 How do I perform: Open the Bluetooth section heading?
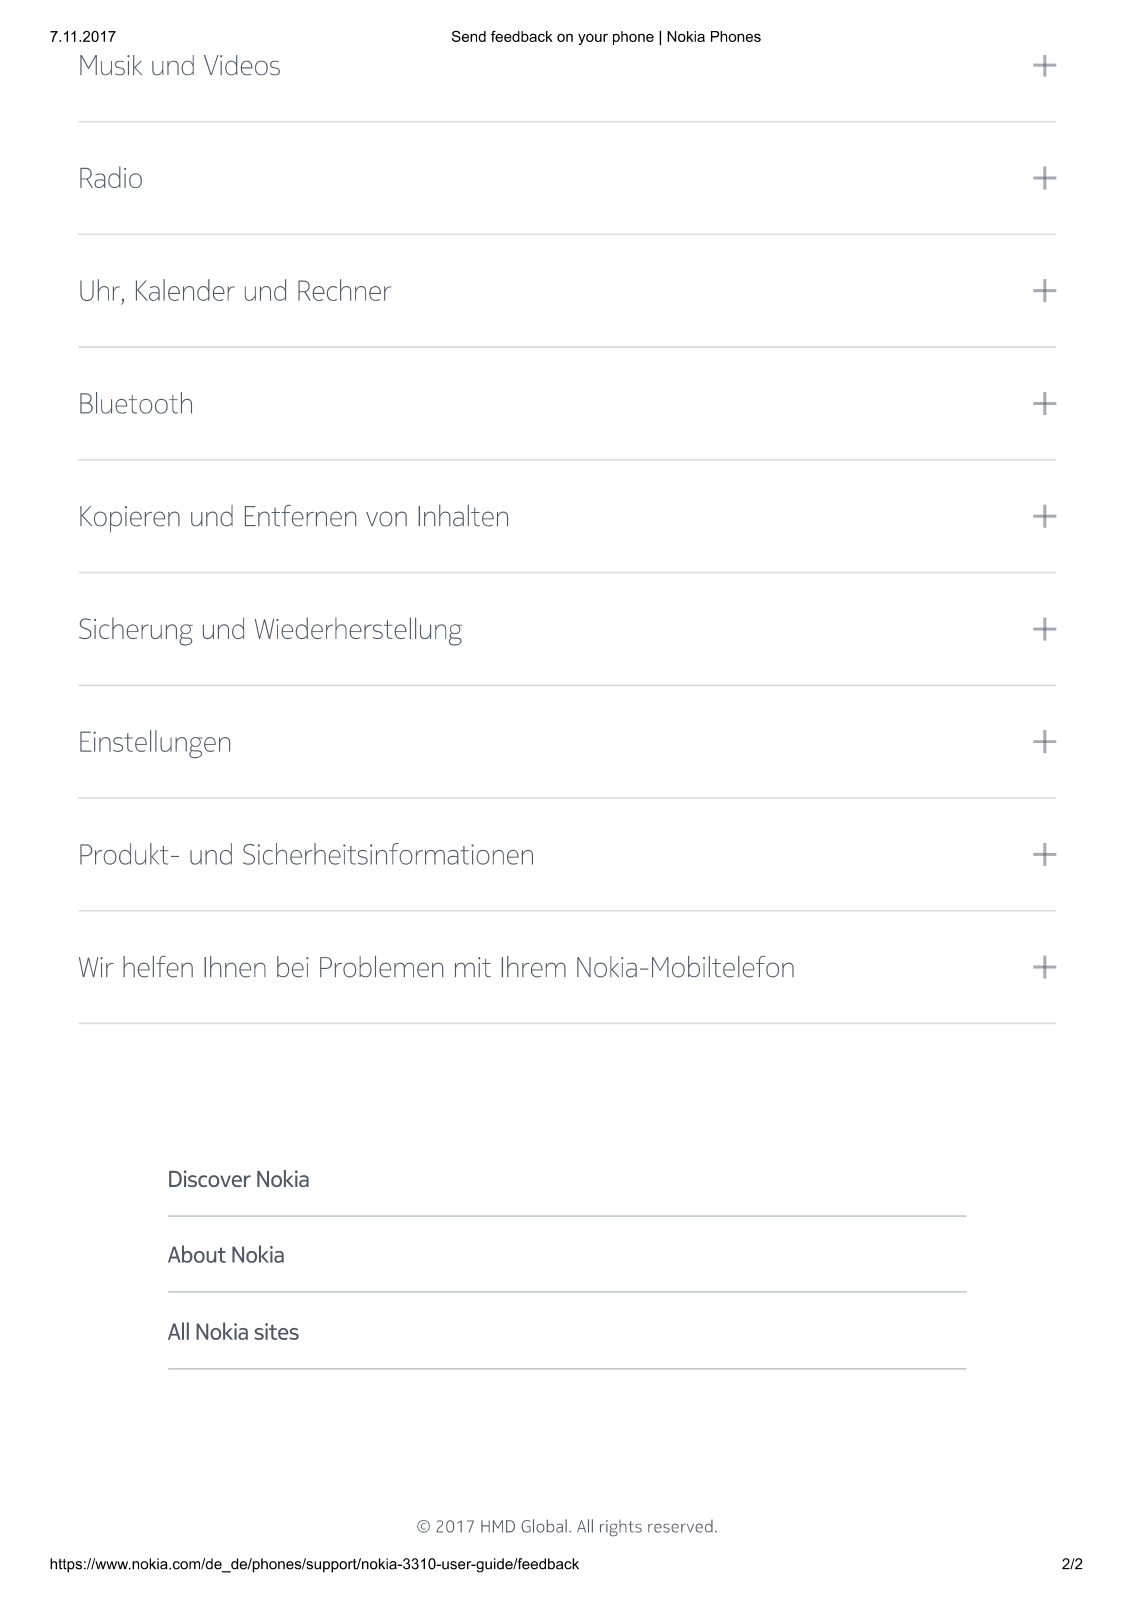[136, 404]
